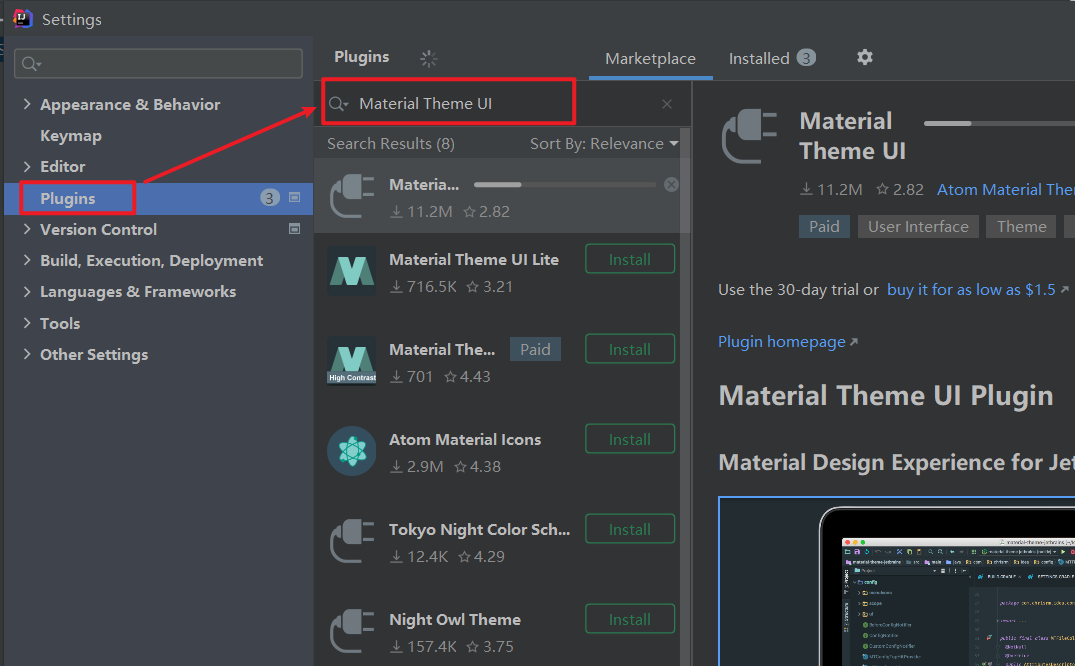This screenshot has height=666, width=1075.
Task: Install Night Owl Theme plugin
Action: point(629,619)
